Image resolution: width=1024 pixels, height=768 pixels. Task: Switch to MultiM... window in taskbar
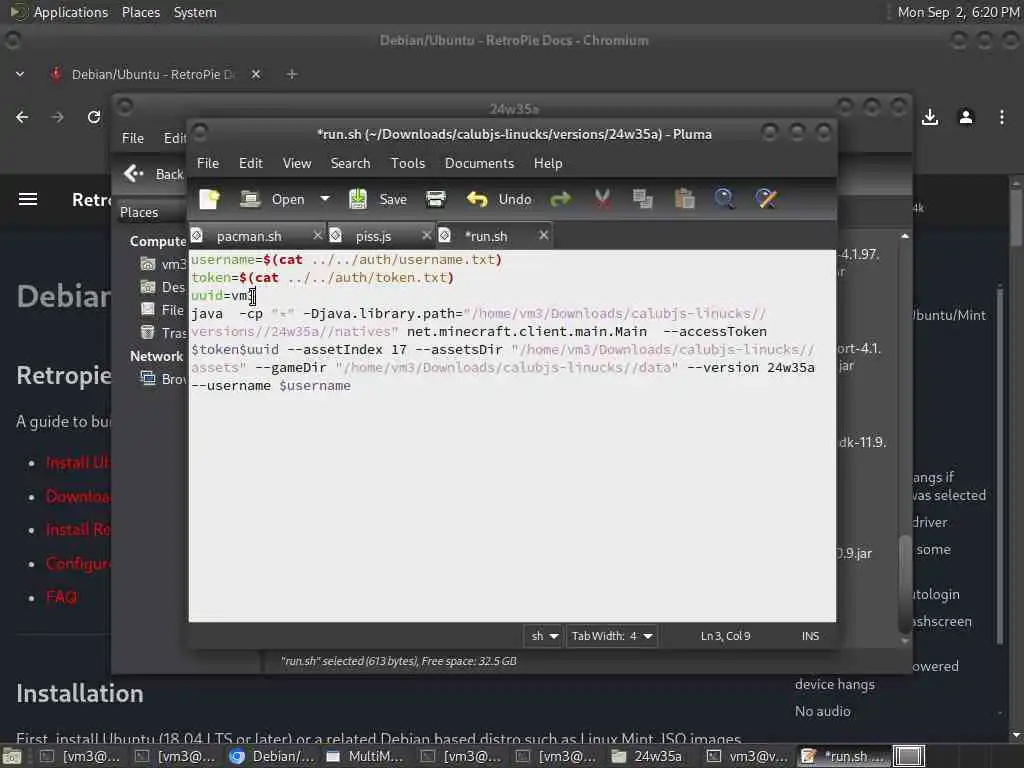[364, 756]
